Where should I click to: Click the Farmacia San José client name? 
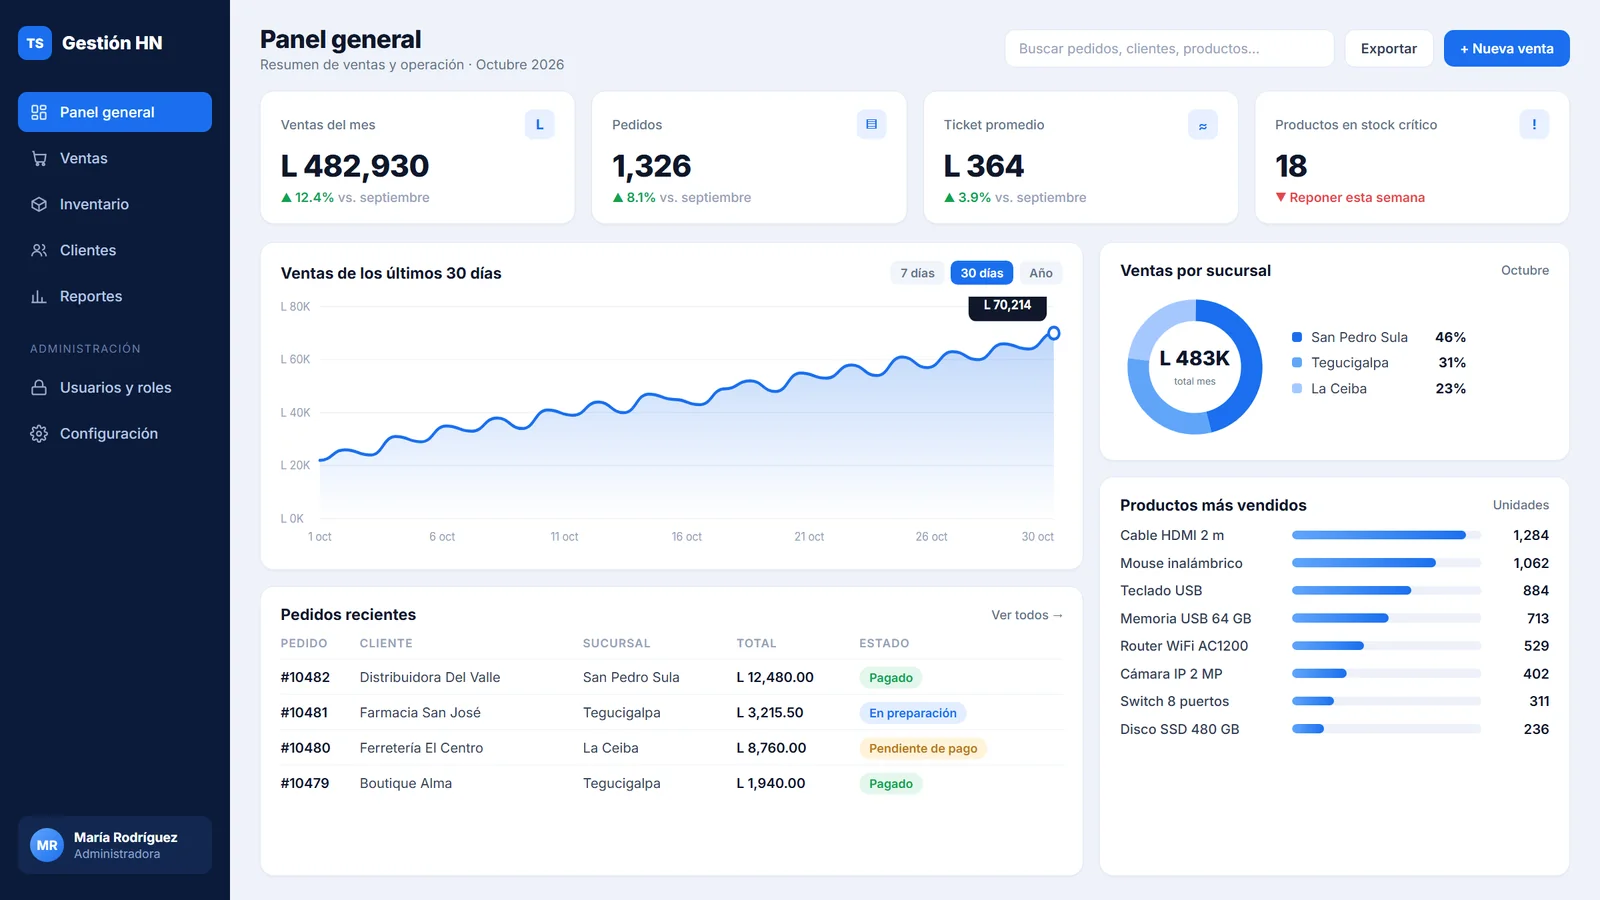click(420, 713)
